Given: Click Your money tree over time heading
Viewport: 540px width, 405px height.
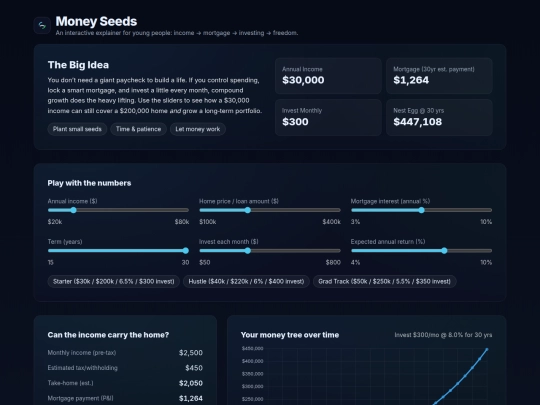Looking at the screenshot, I should click(290, 335).
